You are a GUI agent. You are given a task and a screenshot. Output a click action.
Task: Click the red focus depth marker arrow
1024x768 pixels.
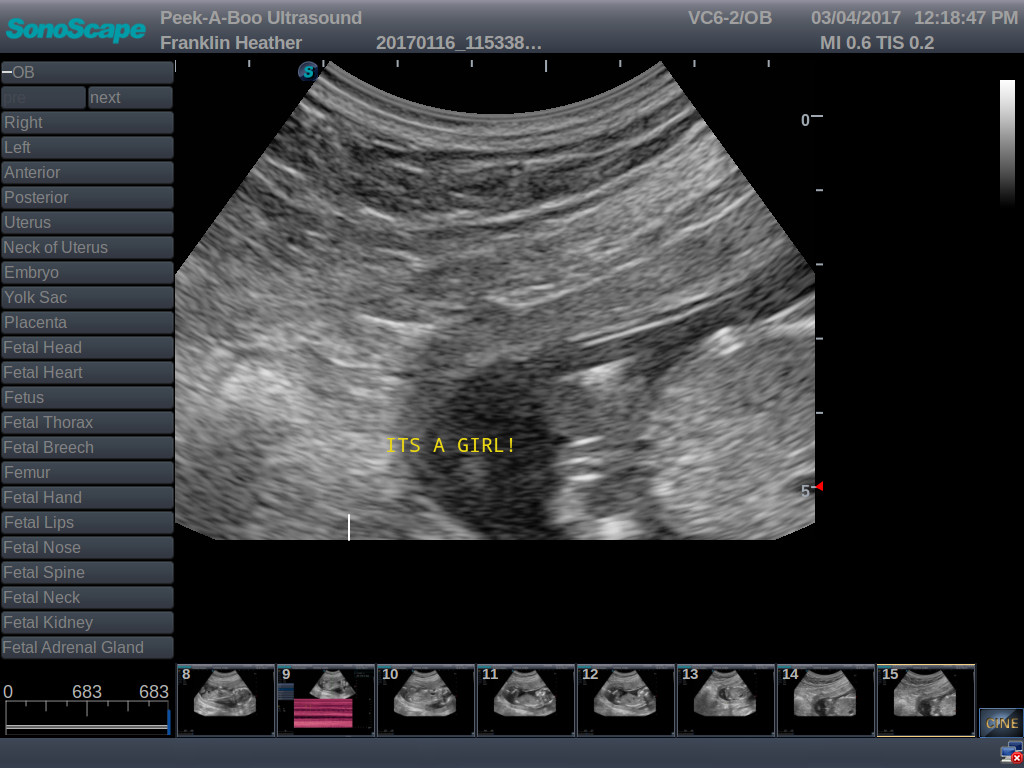[818, 486]
